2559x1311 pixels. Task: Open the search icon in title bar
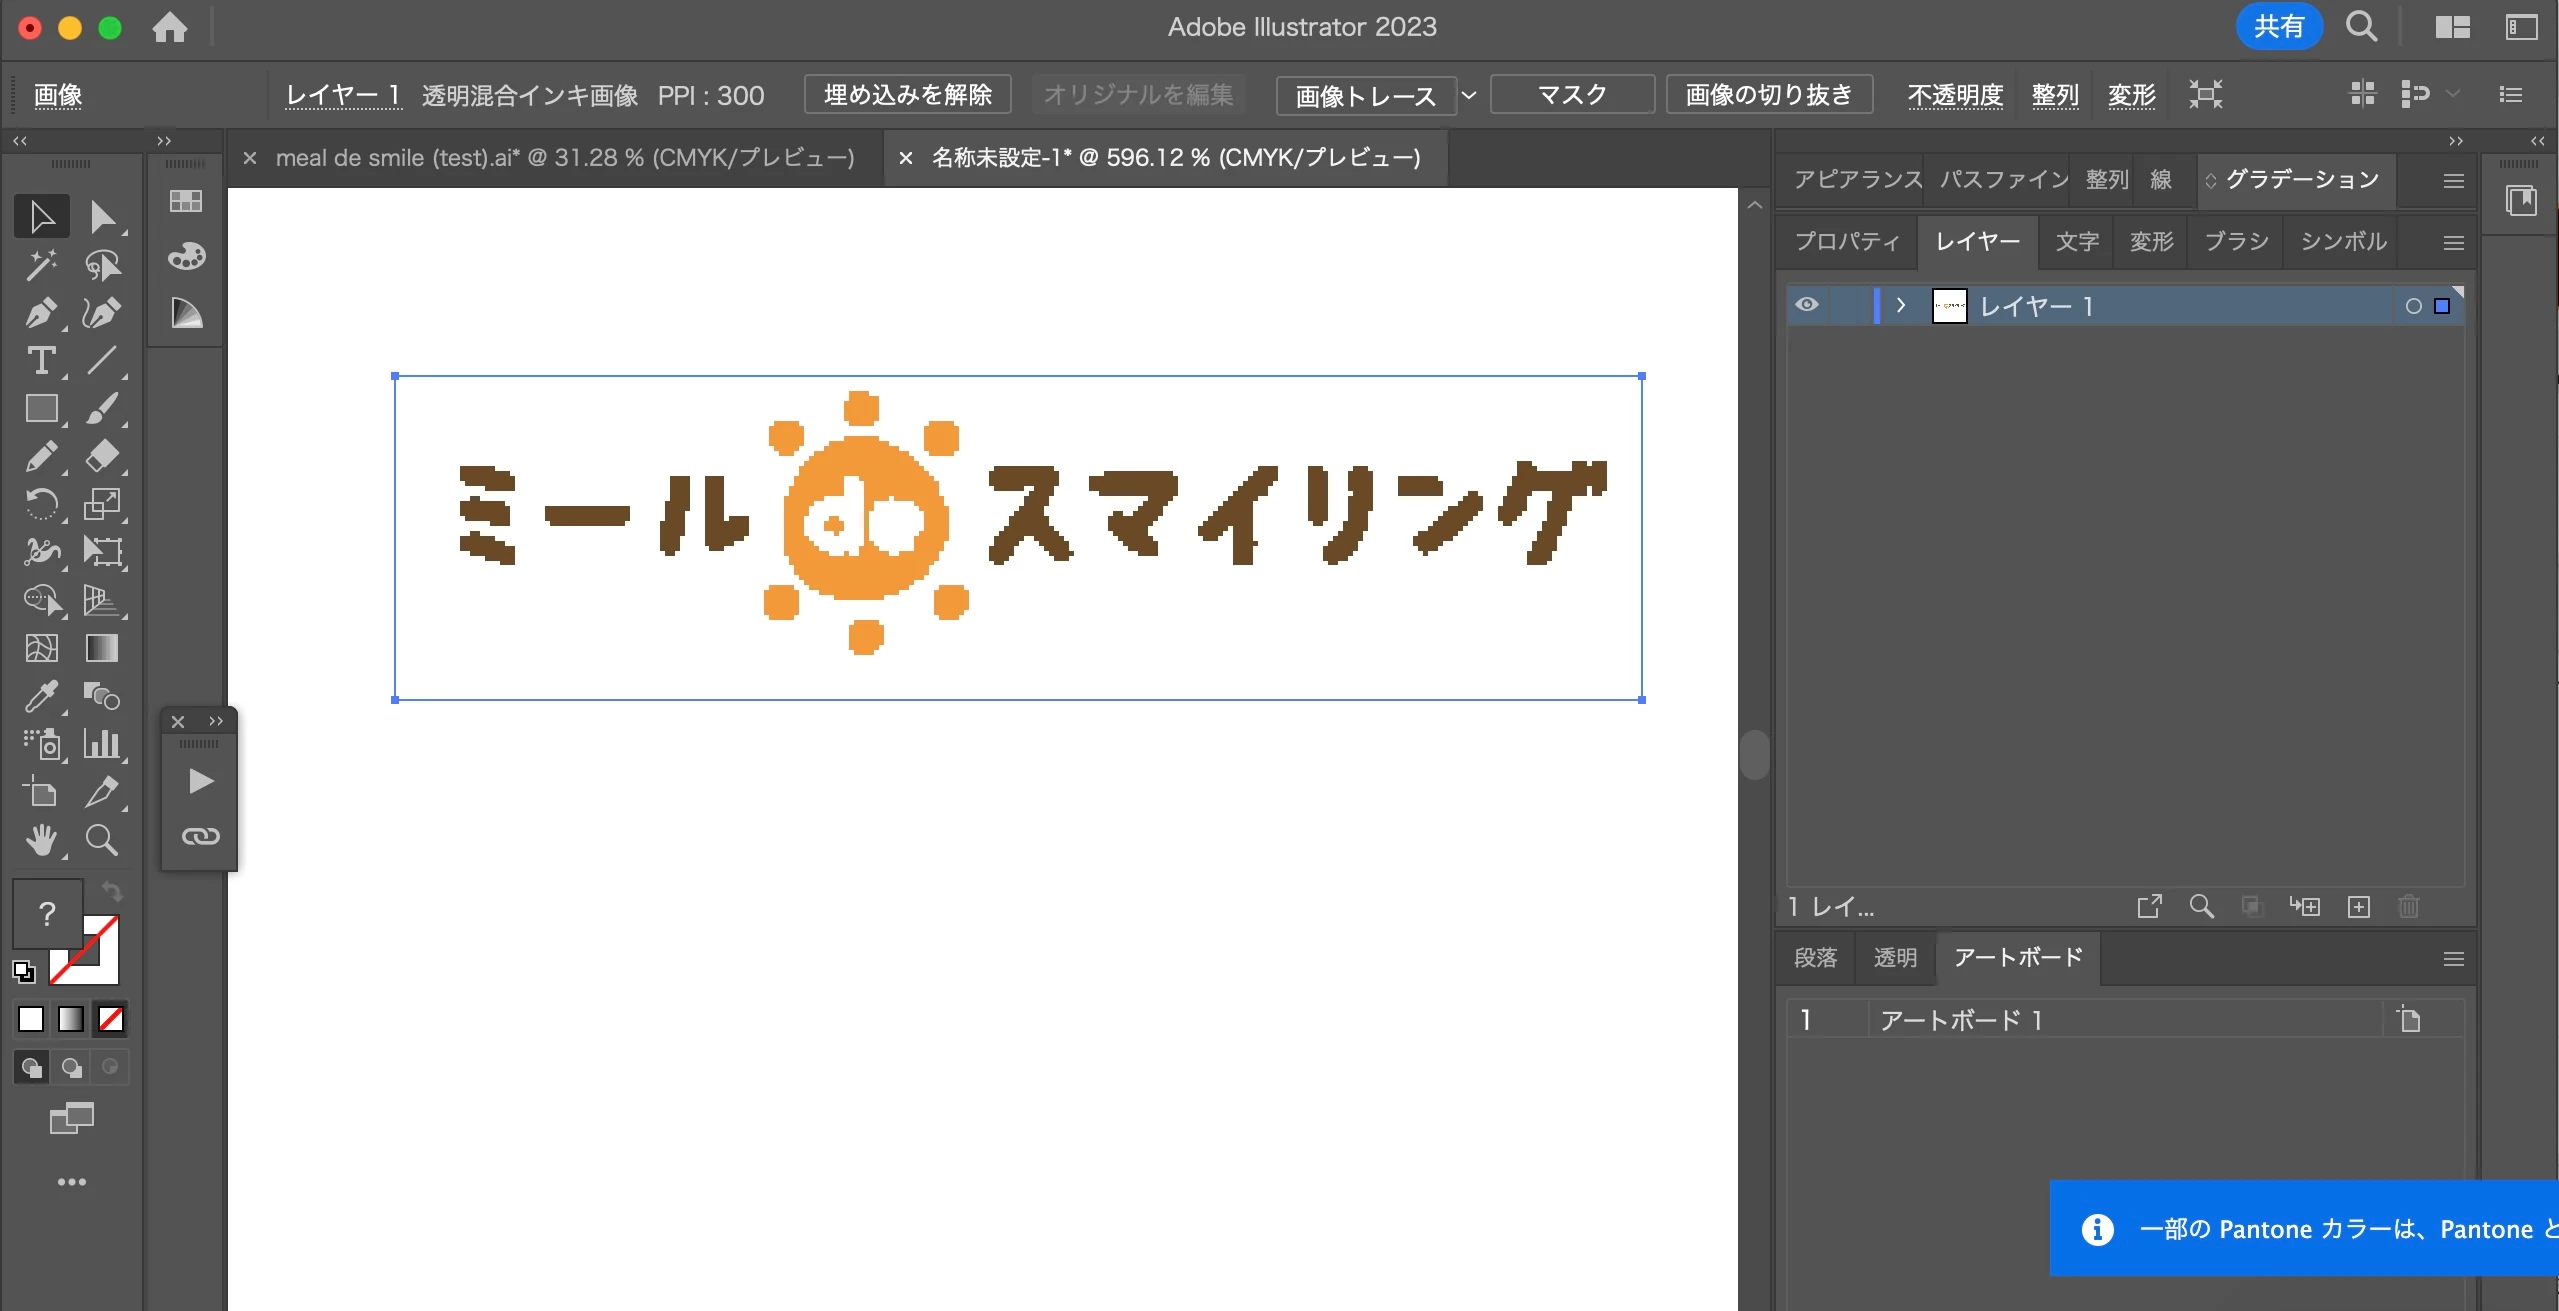click(x=2361, y=27)
